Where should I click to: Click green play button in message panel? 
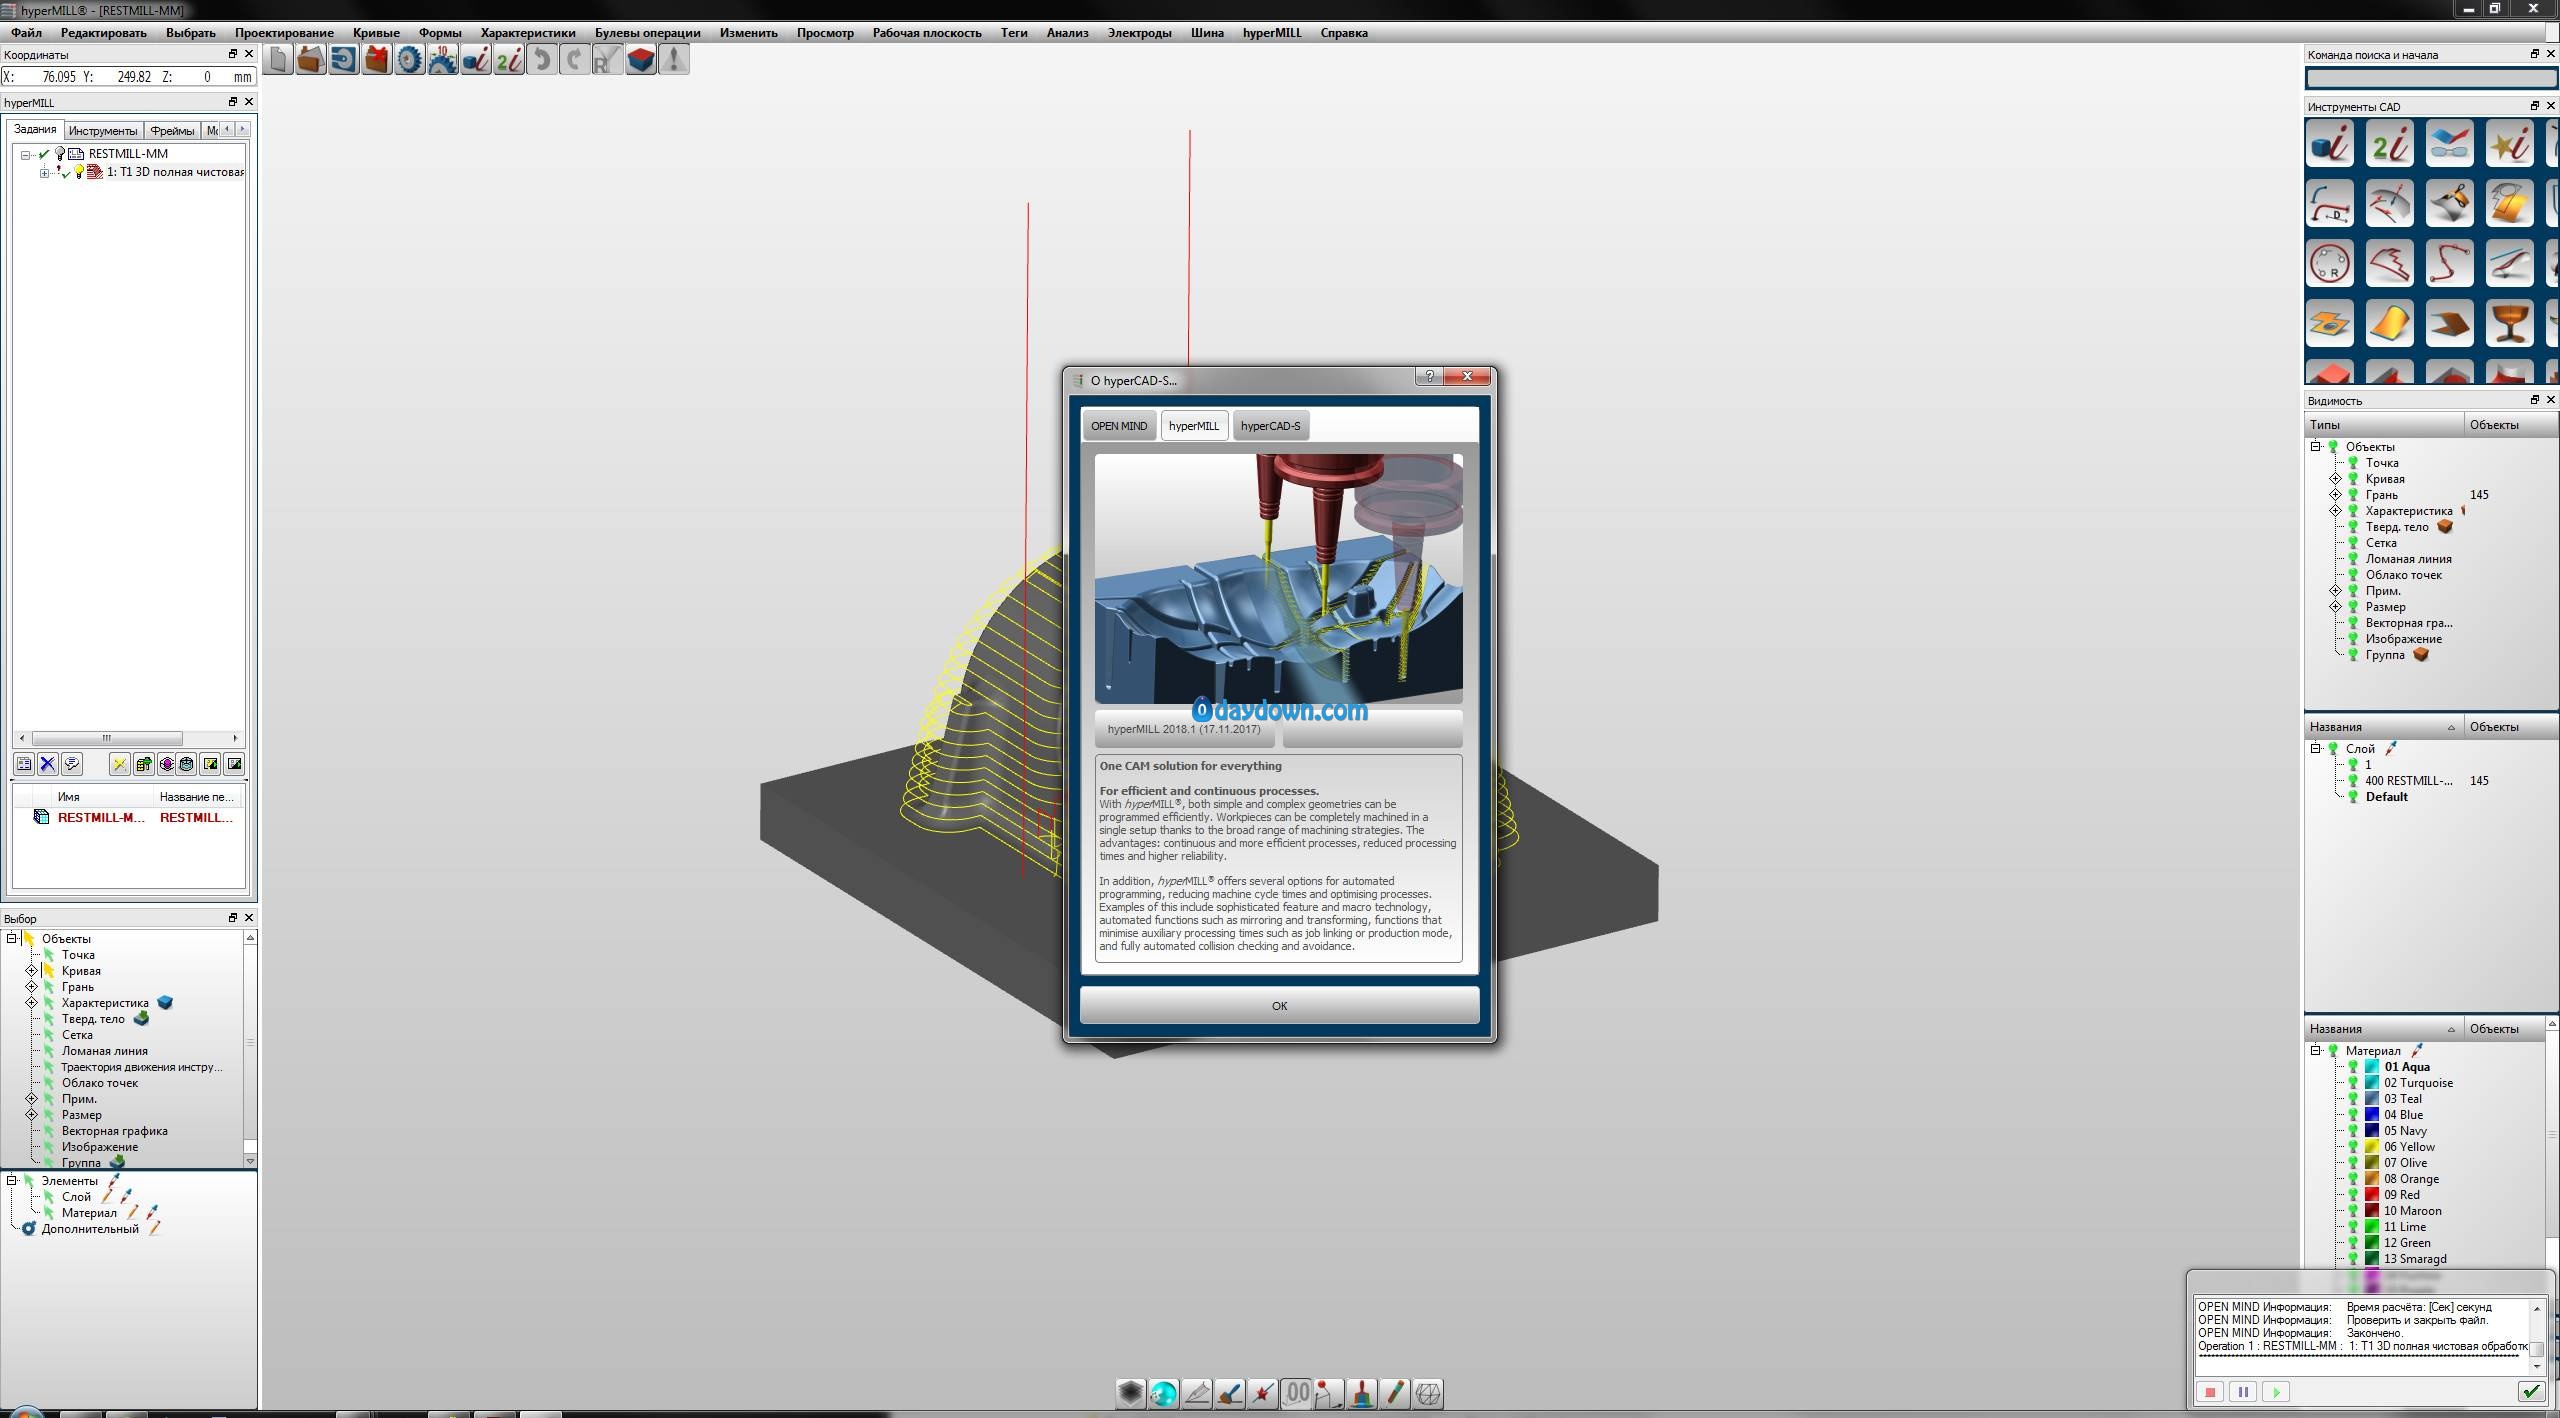click(x=2276, y=1392)
